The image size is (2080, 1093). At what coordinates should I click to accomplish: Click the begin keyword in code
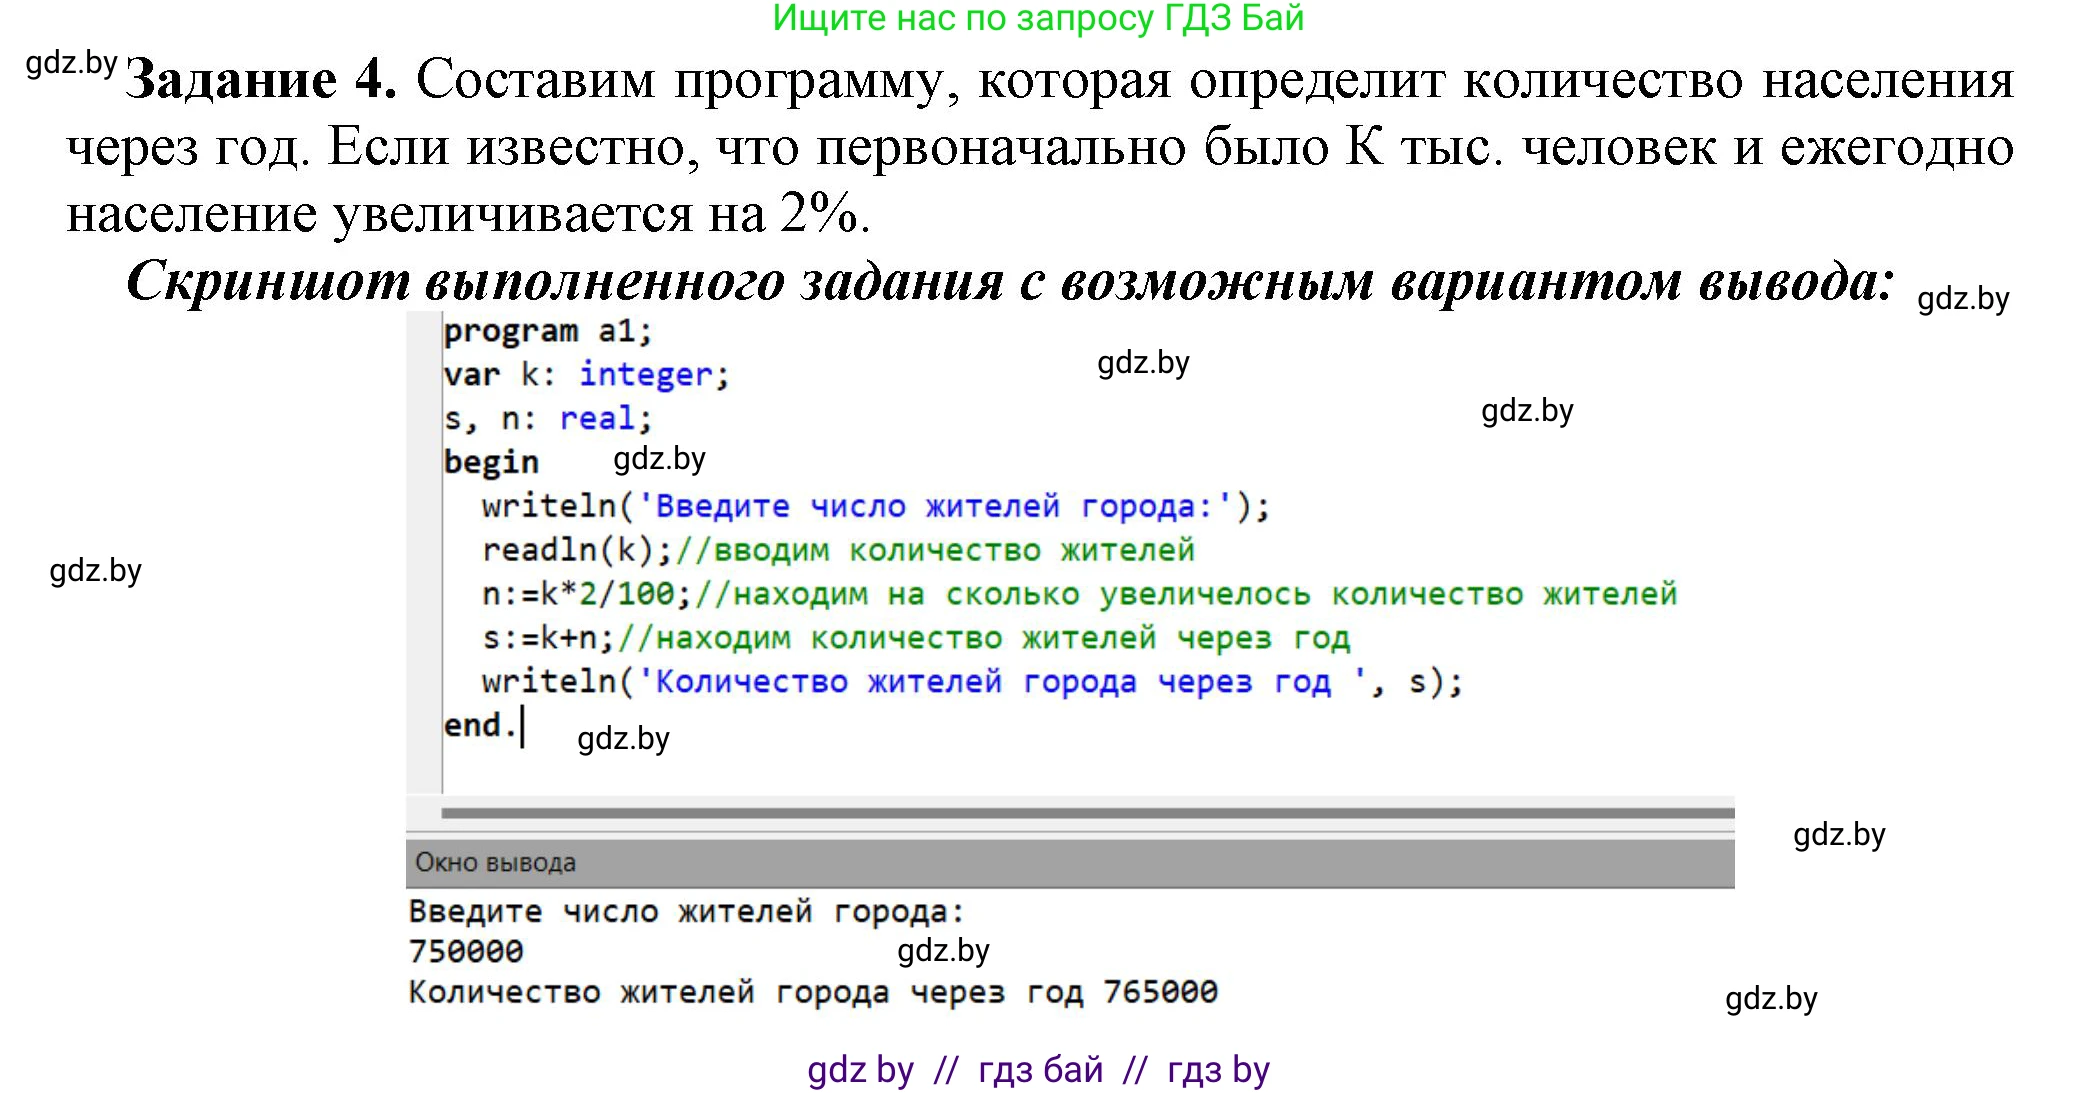pyautogui.click(x=492, y=462)
